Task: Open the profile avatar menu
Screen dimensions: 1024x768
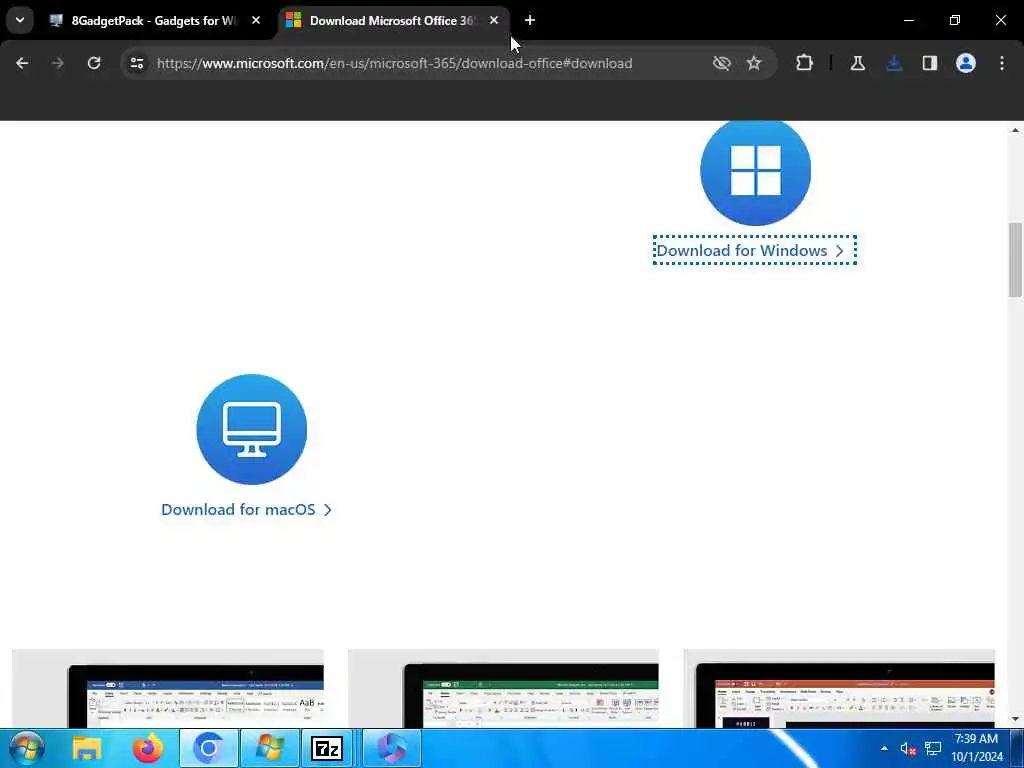Action: (966, 63)
